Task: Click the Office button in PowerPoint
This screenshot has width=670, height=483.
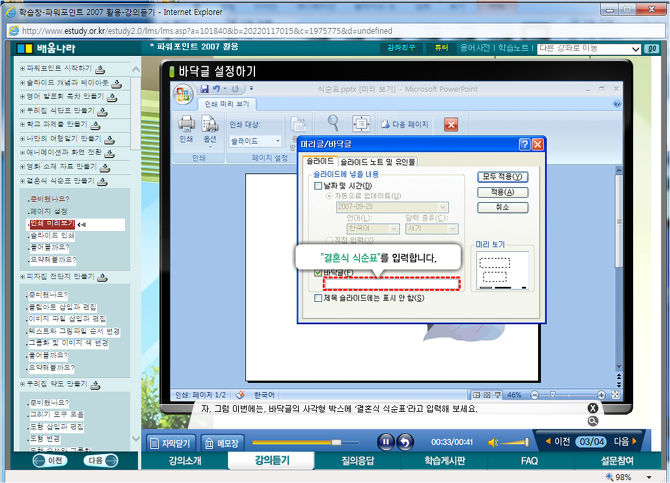Action: pyautogui.click(x=183, y=94)
